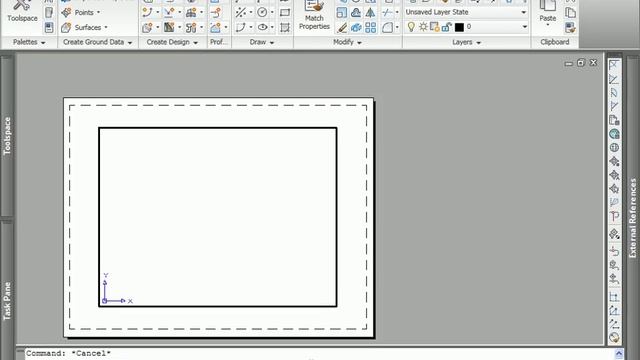Screen dimensions: 640x360
Task: Click the section view icon in Prof panel
Action: (216, 28)
